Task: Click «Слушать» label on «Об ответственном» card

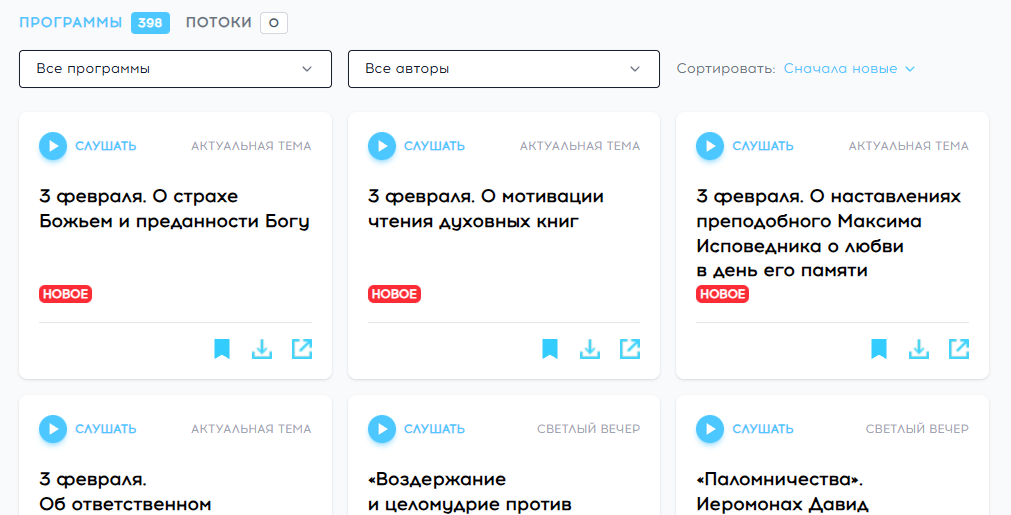Action: [106, 429]
